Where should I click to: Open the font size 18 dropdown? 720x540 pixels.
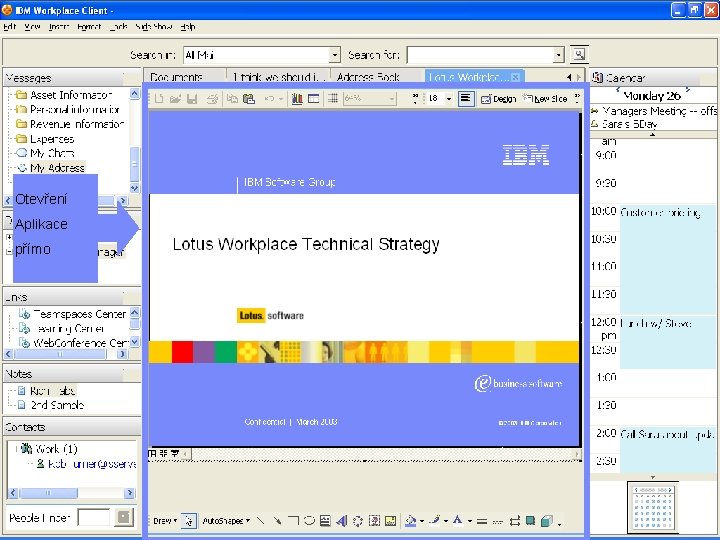[x=449, y=99]
